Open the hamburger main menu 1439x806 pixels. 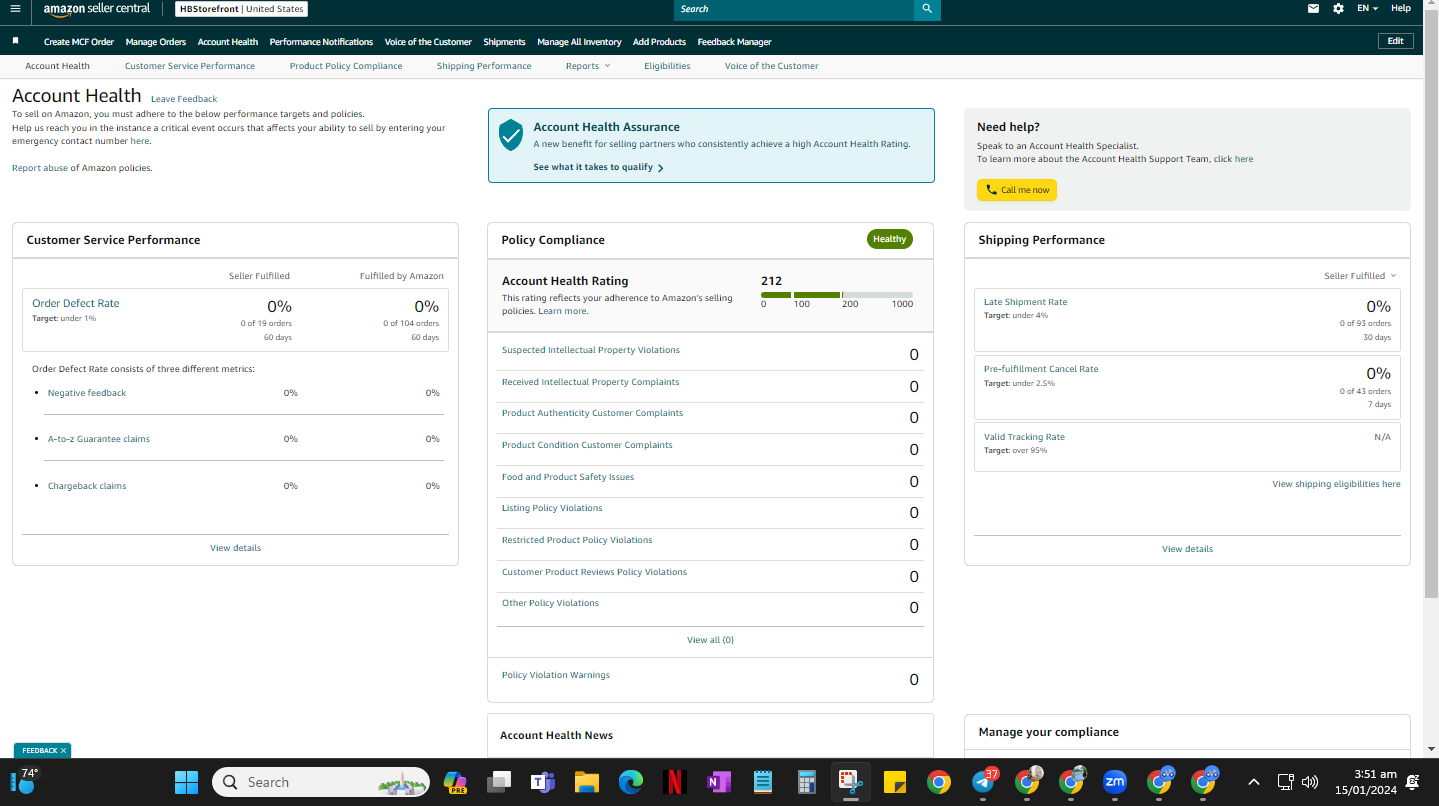[x=14, y=9]
